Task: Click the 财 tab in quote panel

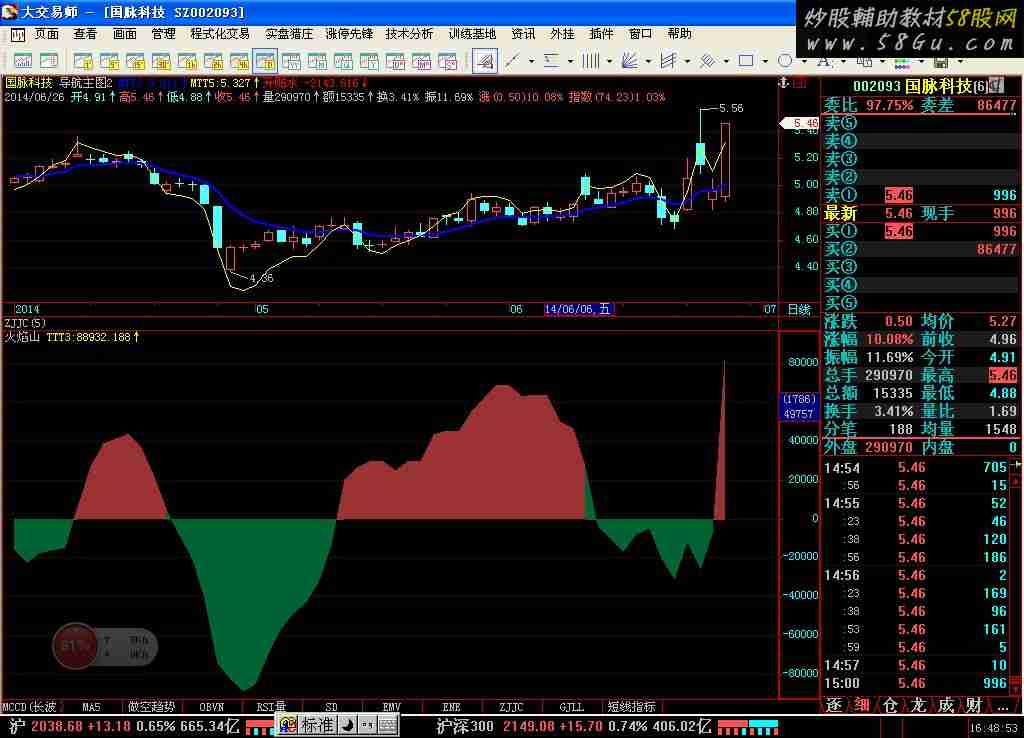Action: 974,705
